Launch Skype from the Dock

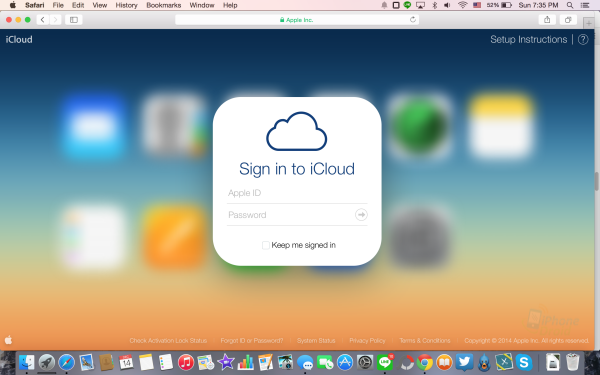[x=524, y=362]
